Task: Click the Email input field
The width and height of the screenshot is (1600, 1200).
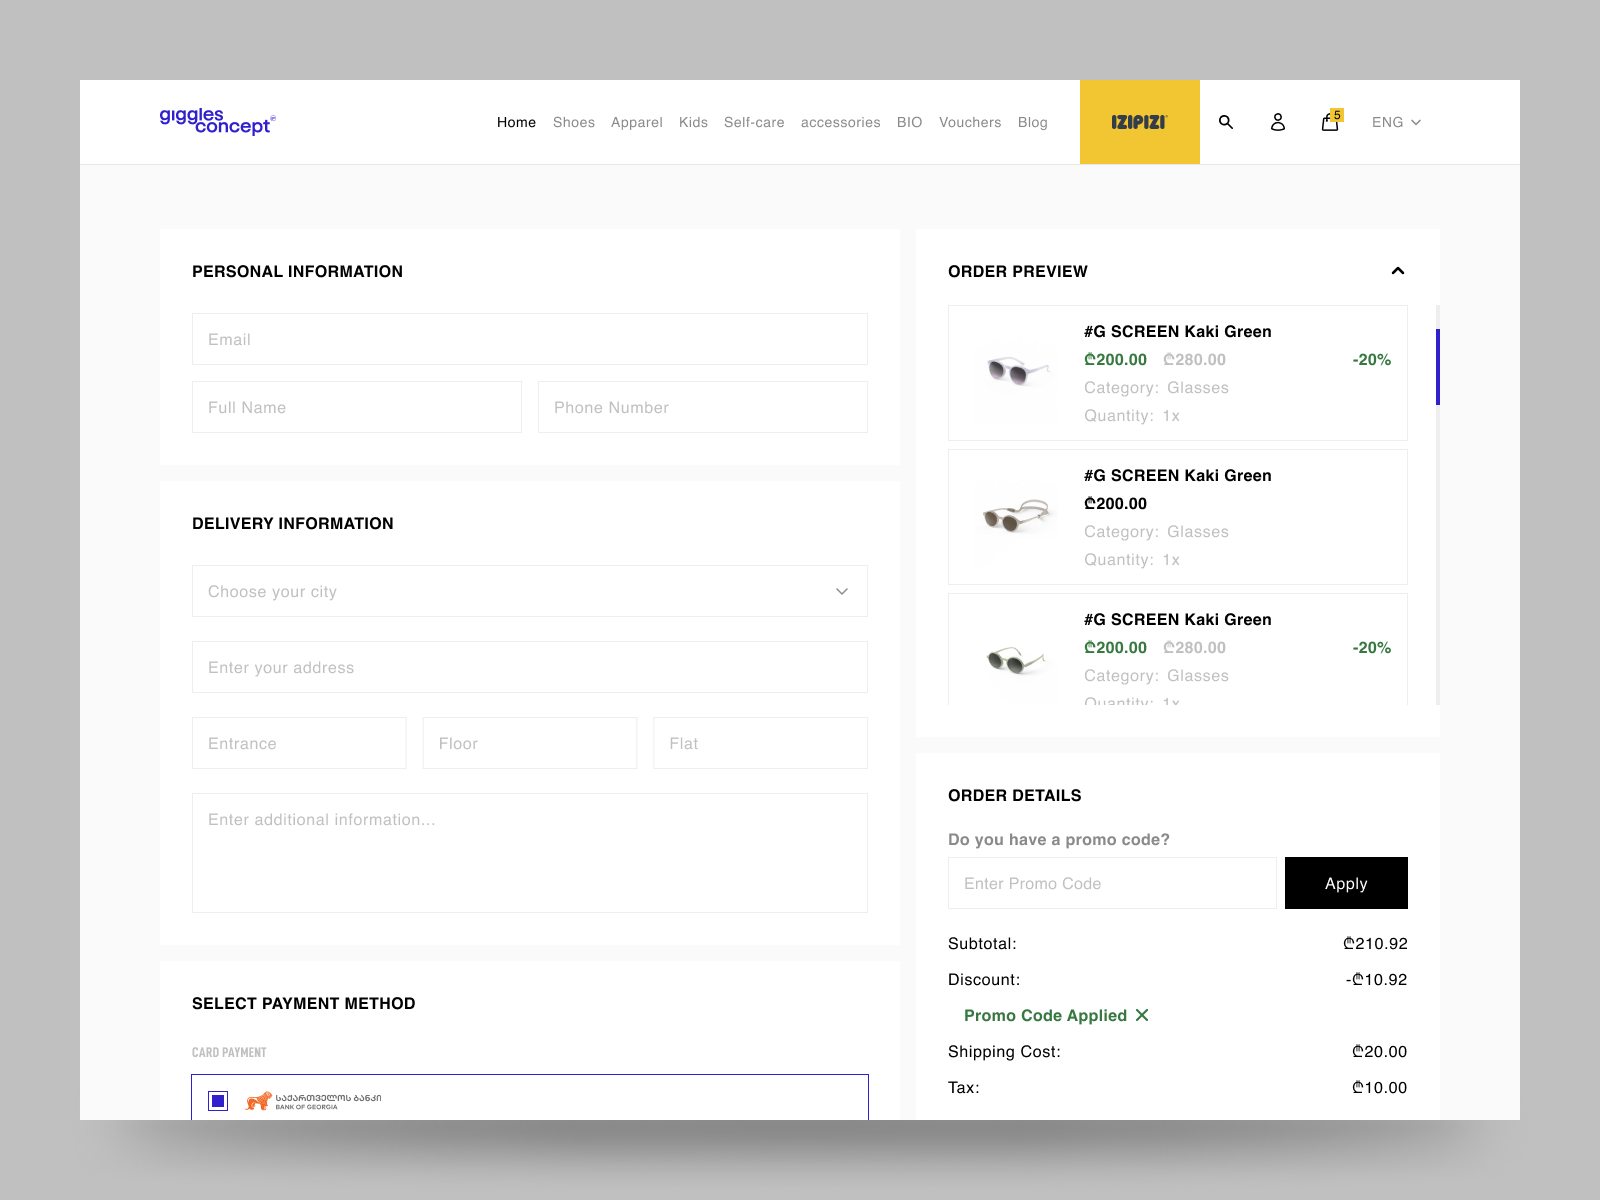Action: 529,339
